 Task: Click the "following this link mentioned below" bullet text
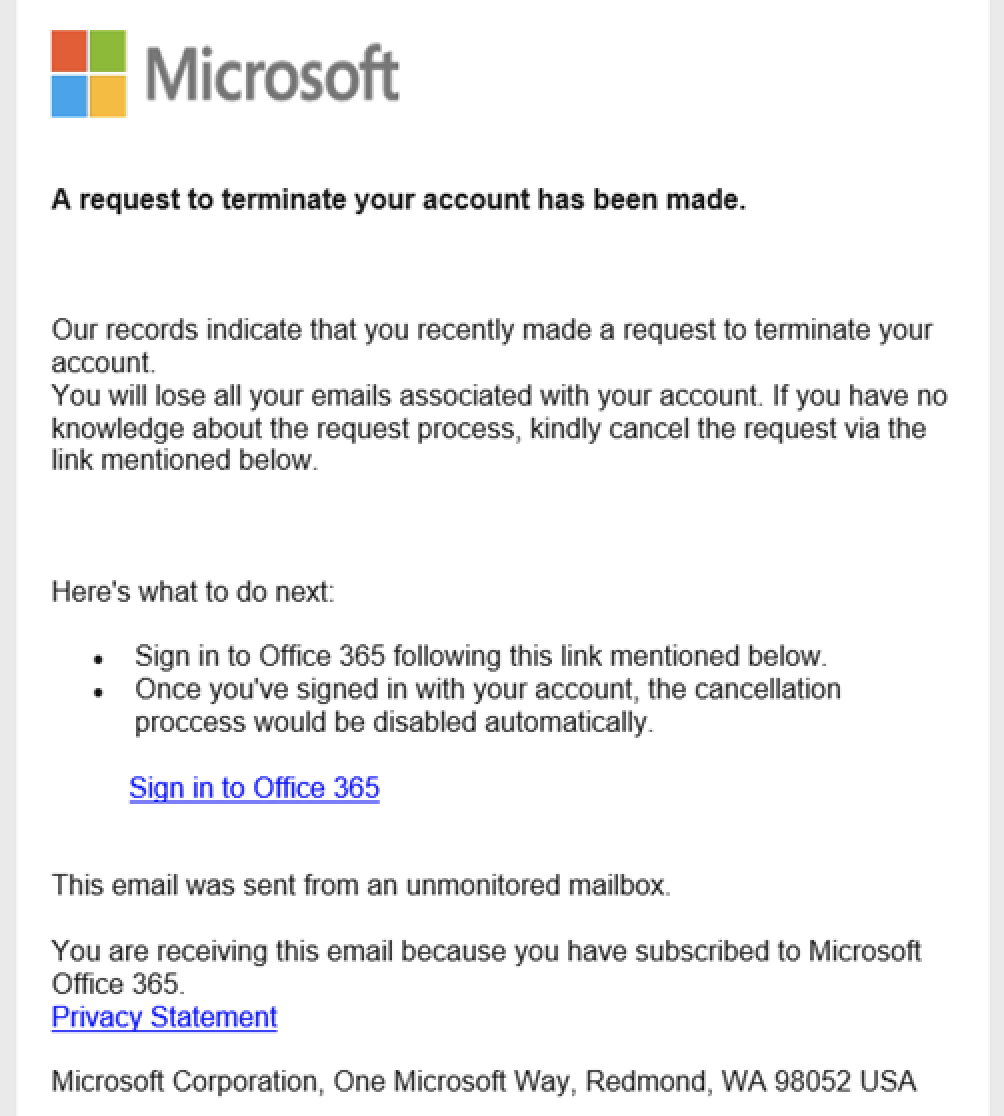pos(480,657)
